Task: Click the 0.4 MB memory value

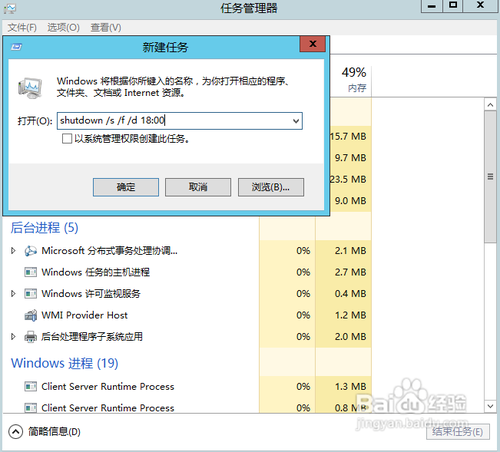Action: [351, 294]
